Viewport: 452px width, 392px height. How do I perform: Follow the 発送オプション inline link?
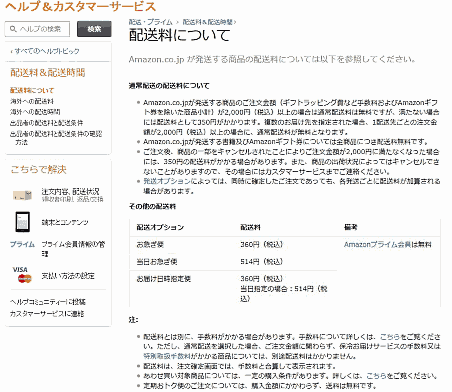167,181
